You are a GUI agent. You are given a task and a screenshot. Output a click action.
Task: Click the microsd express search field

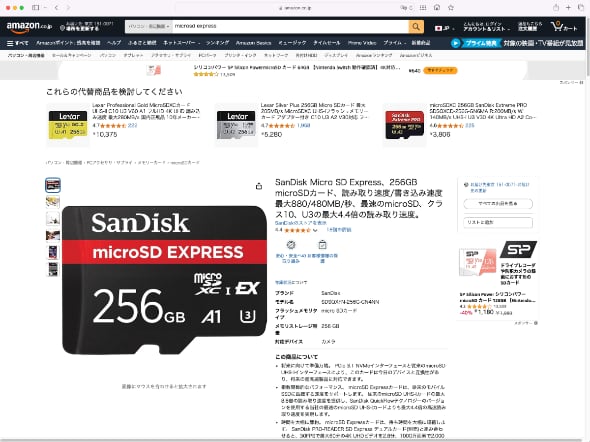coord(290,26)
